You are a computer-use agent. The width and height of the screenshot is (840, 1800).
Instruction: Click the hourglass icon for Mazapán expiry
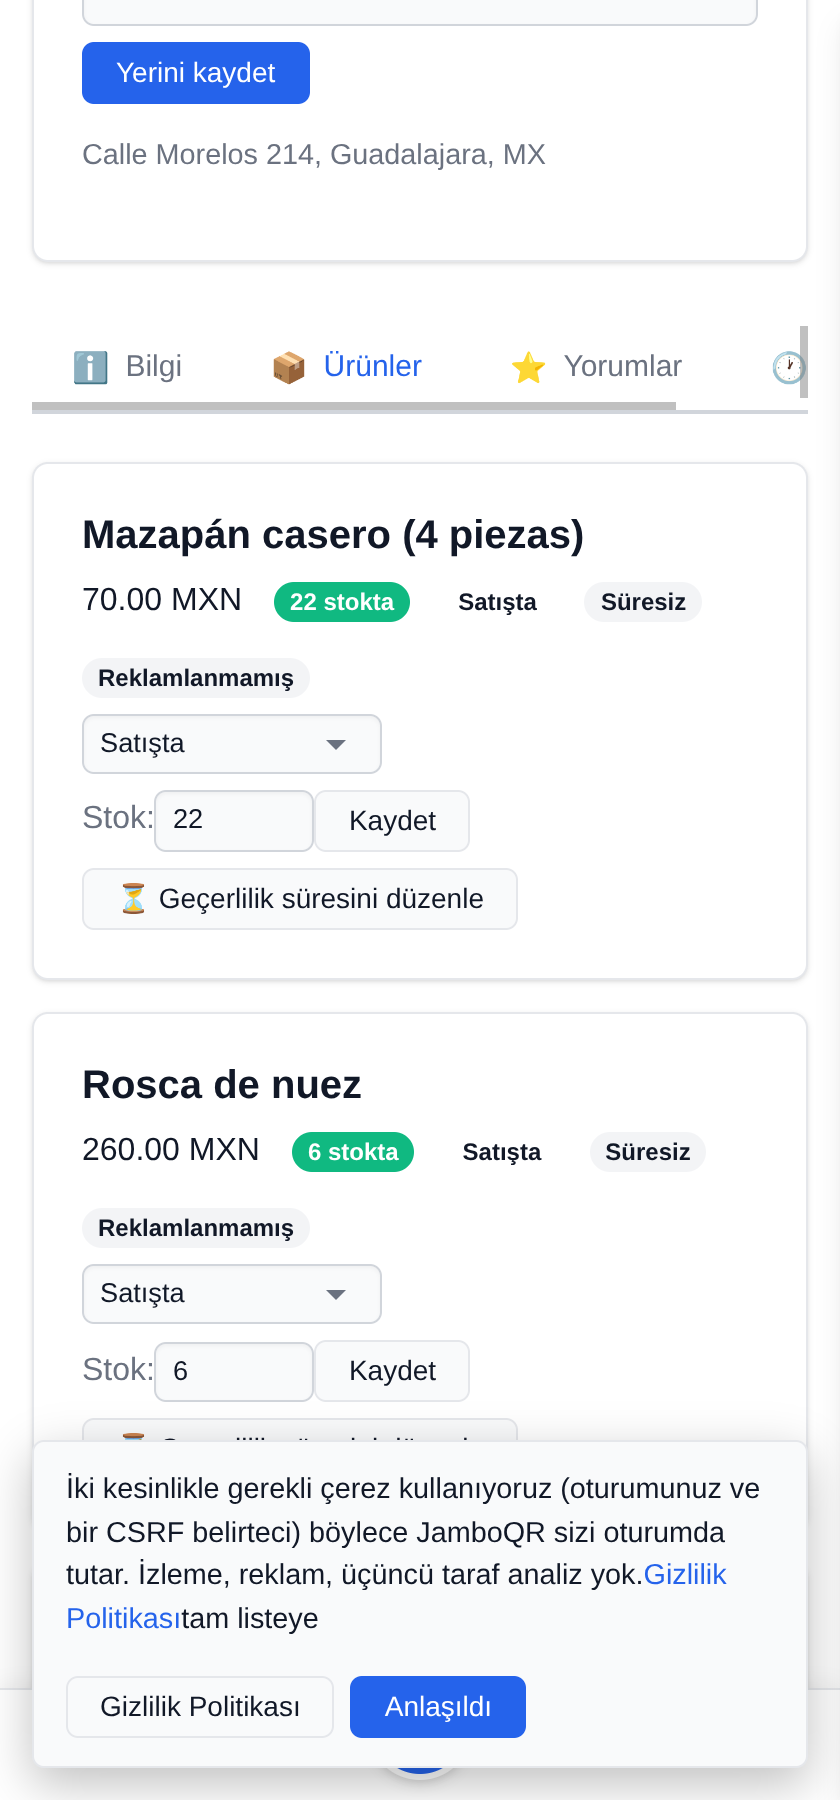[x=133, y=899]
